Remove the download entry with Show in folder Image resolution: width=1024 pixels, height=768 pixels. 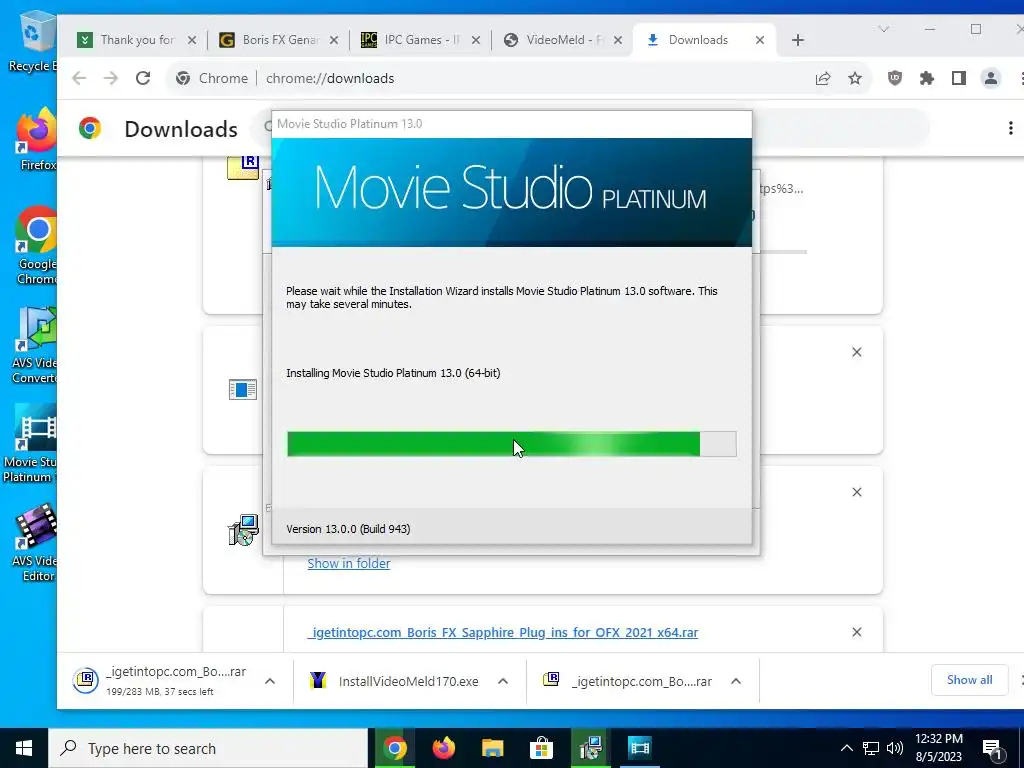[x=857, y=492]
